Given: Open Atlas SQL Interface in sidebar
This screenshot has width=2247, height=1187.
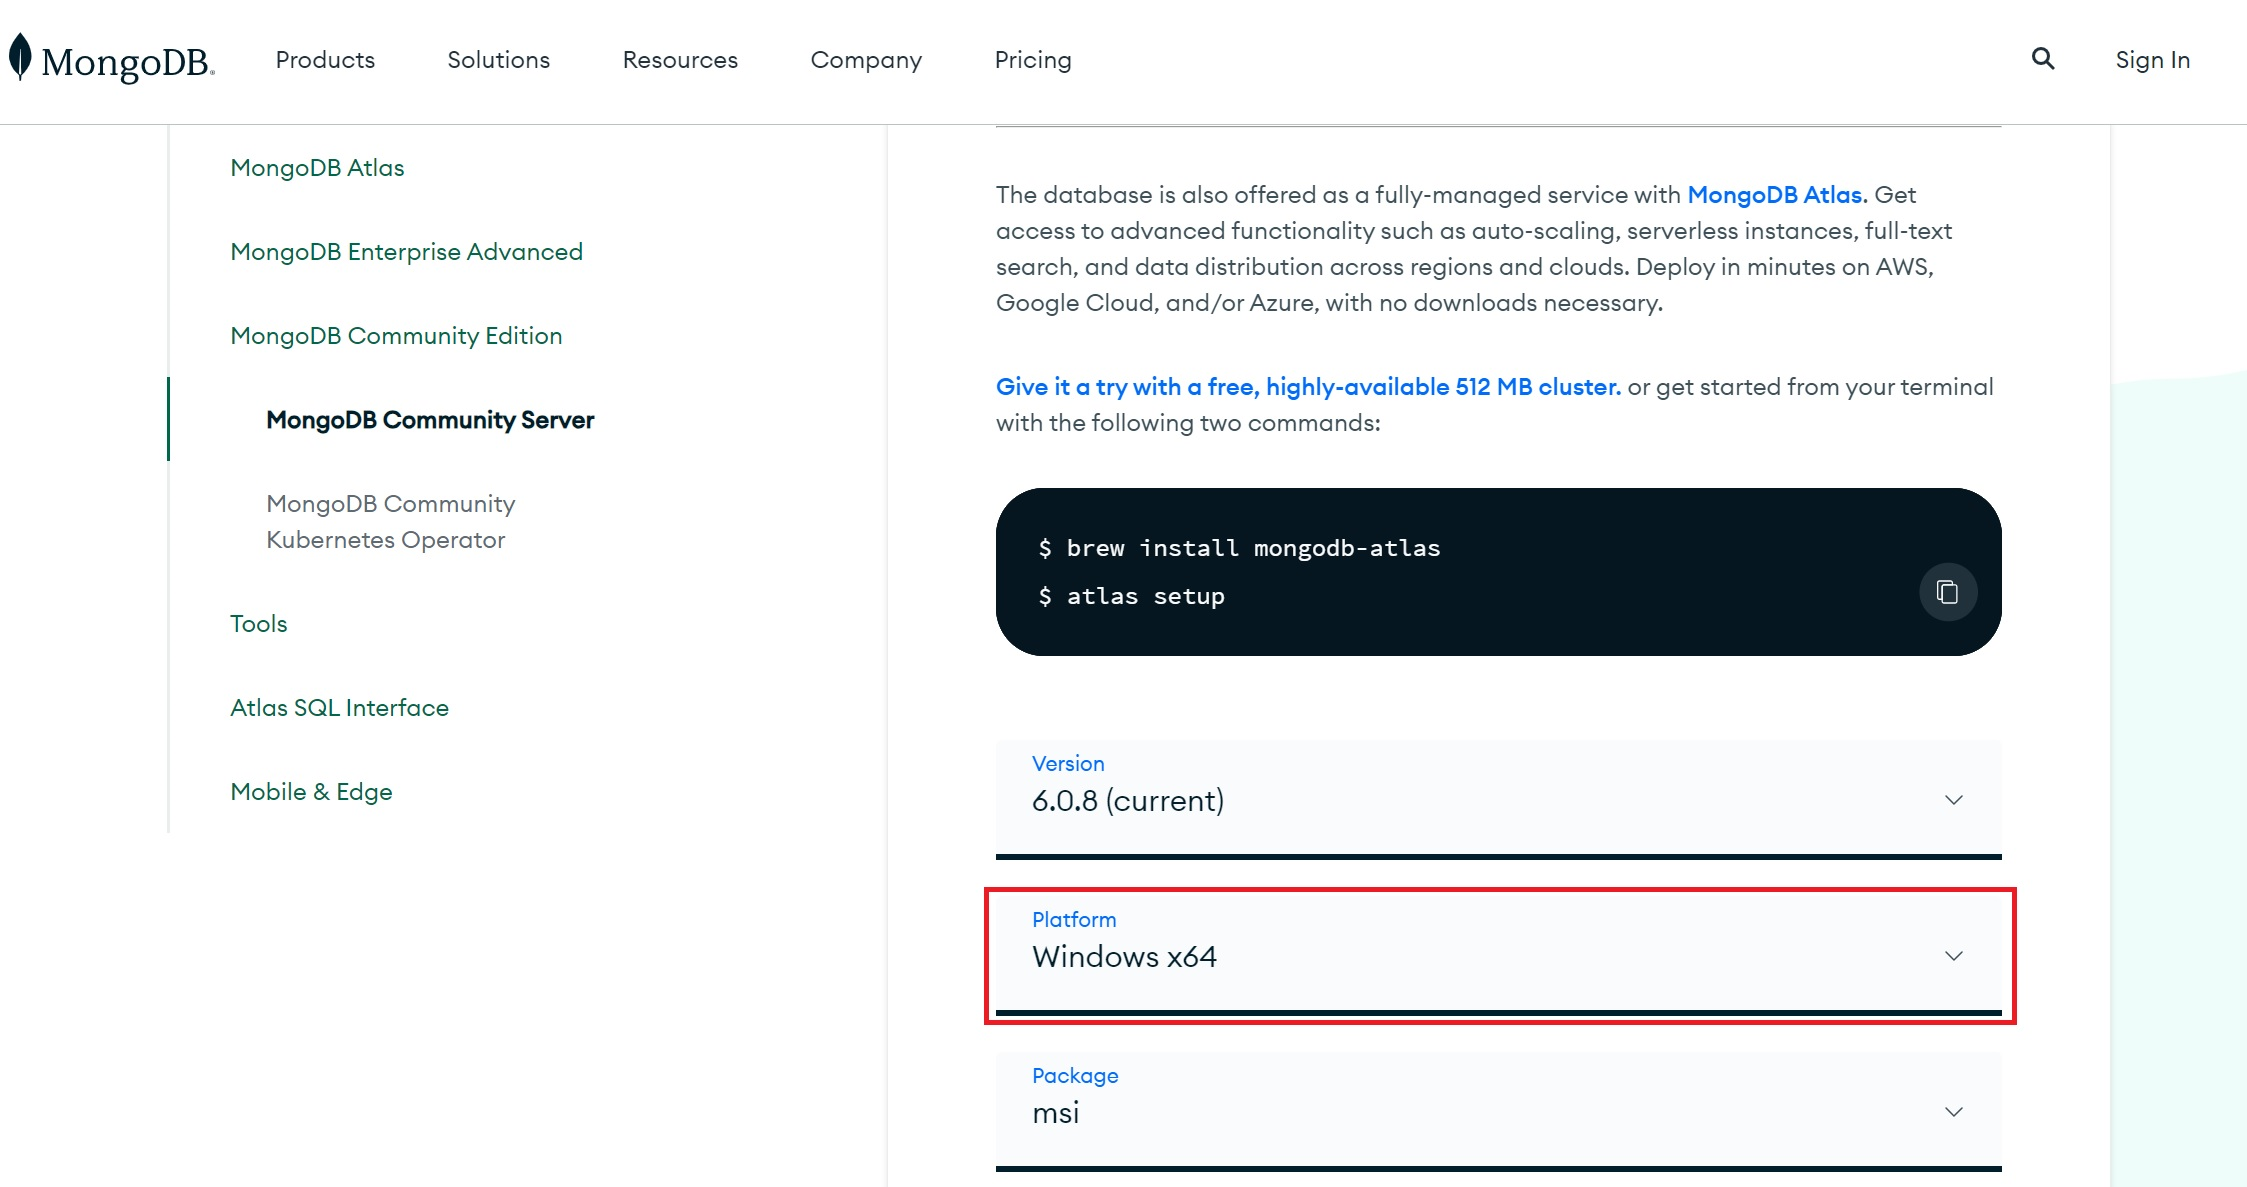Looking at the screenshot, I should coord(339,708).
